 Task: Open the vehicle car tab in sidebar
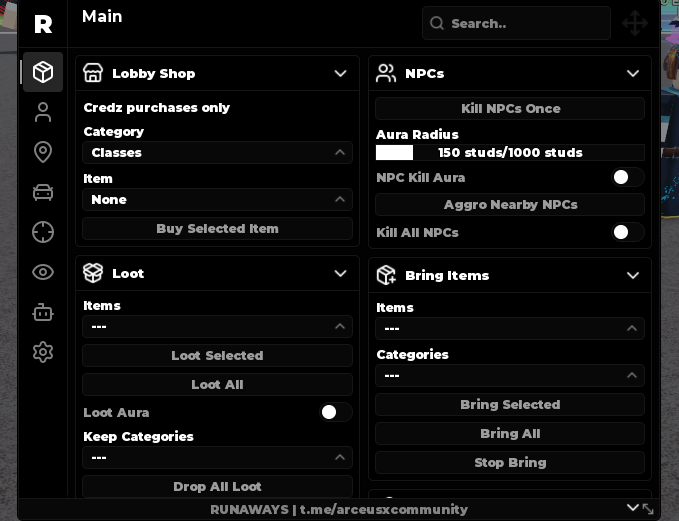point(43,192)
